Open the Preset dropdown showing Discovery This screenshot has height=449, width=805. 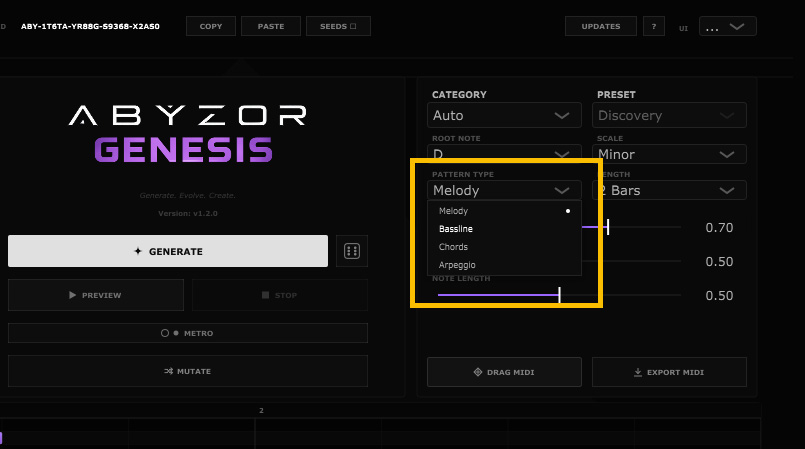[x=669, y=115]
